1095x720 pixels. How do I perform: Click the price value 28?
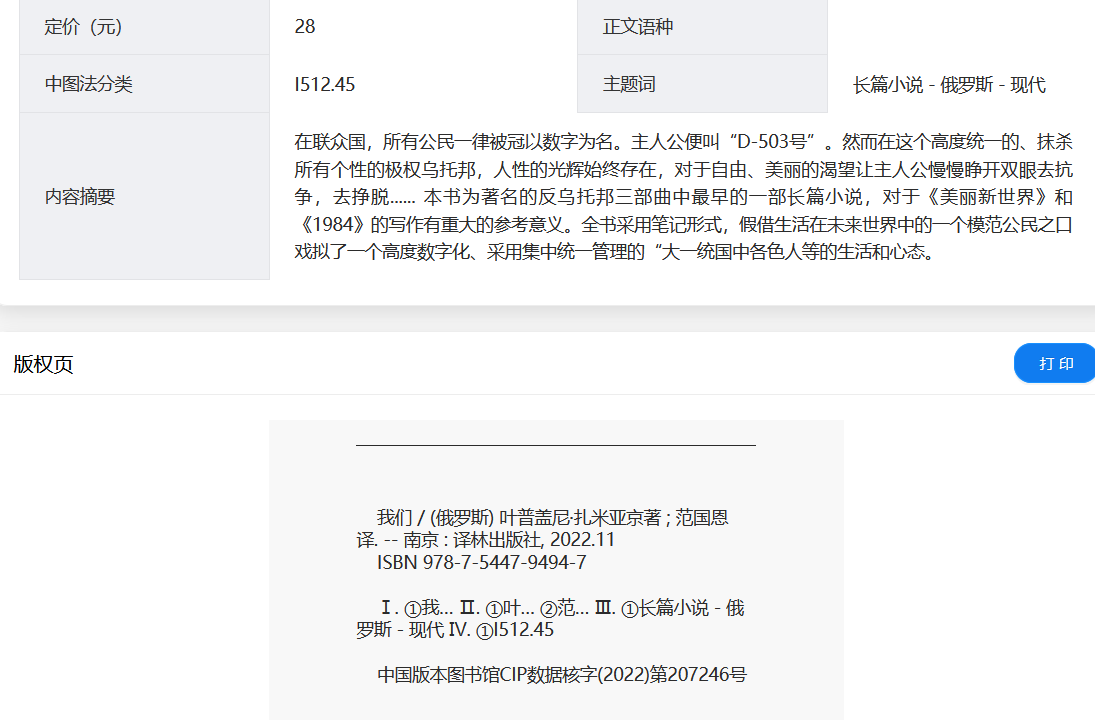[x=305, y=27]
